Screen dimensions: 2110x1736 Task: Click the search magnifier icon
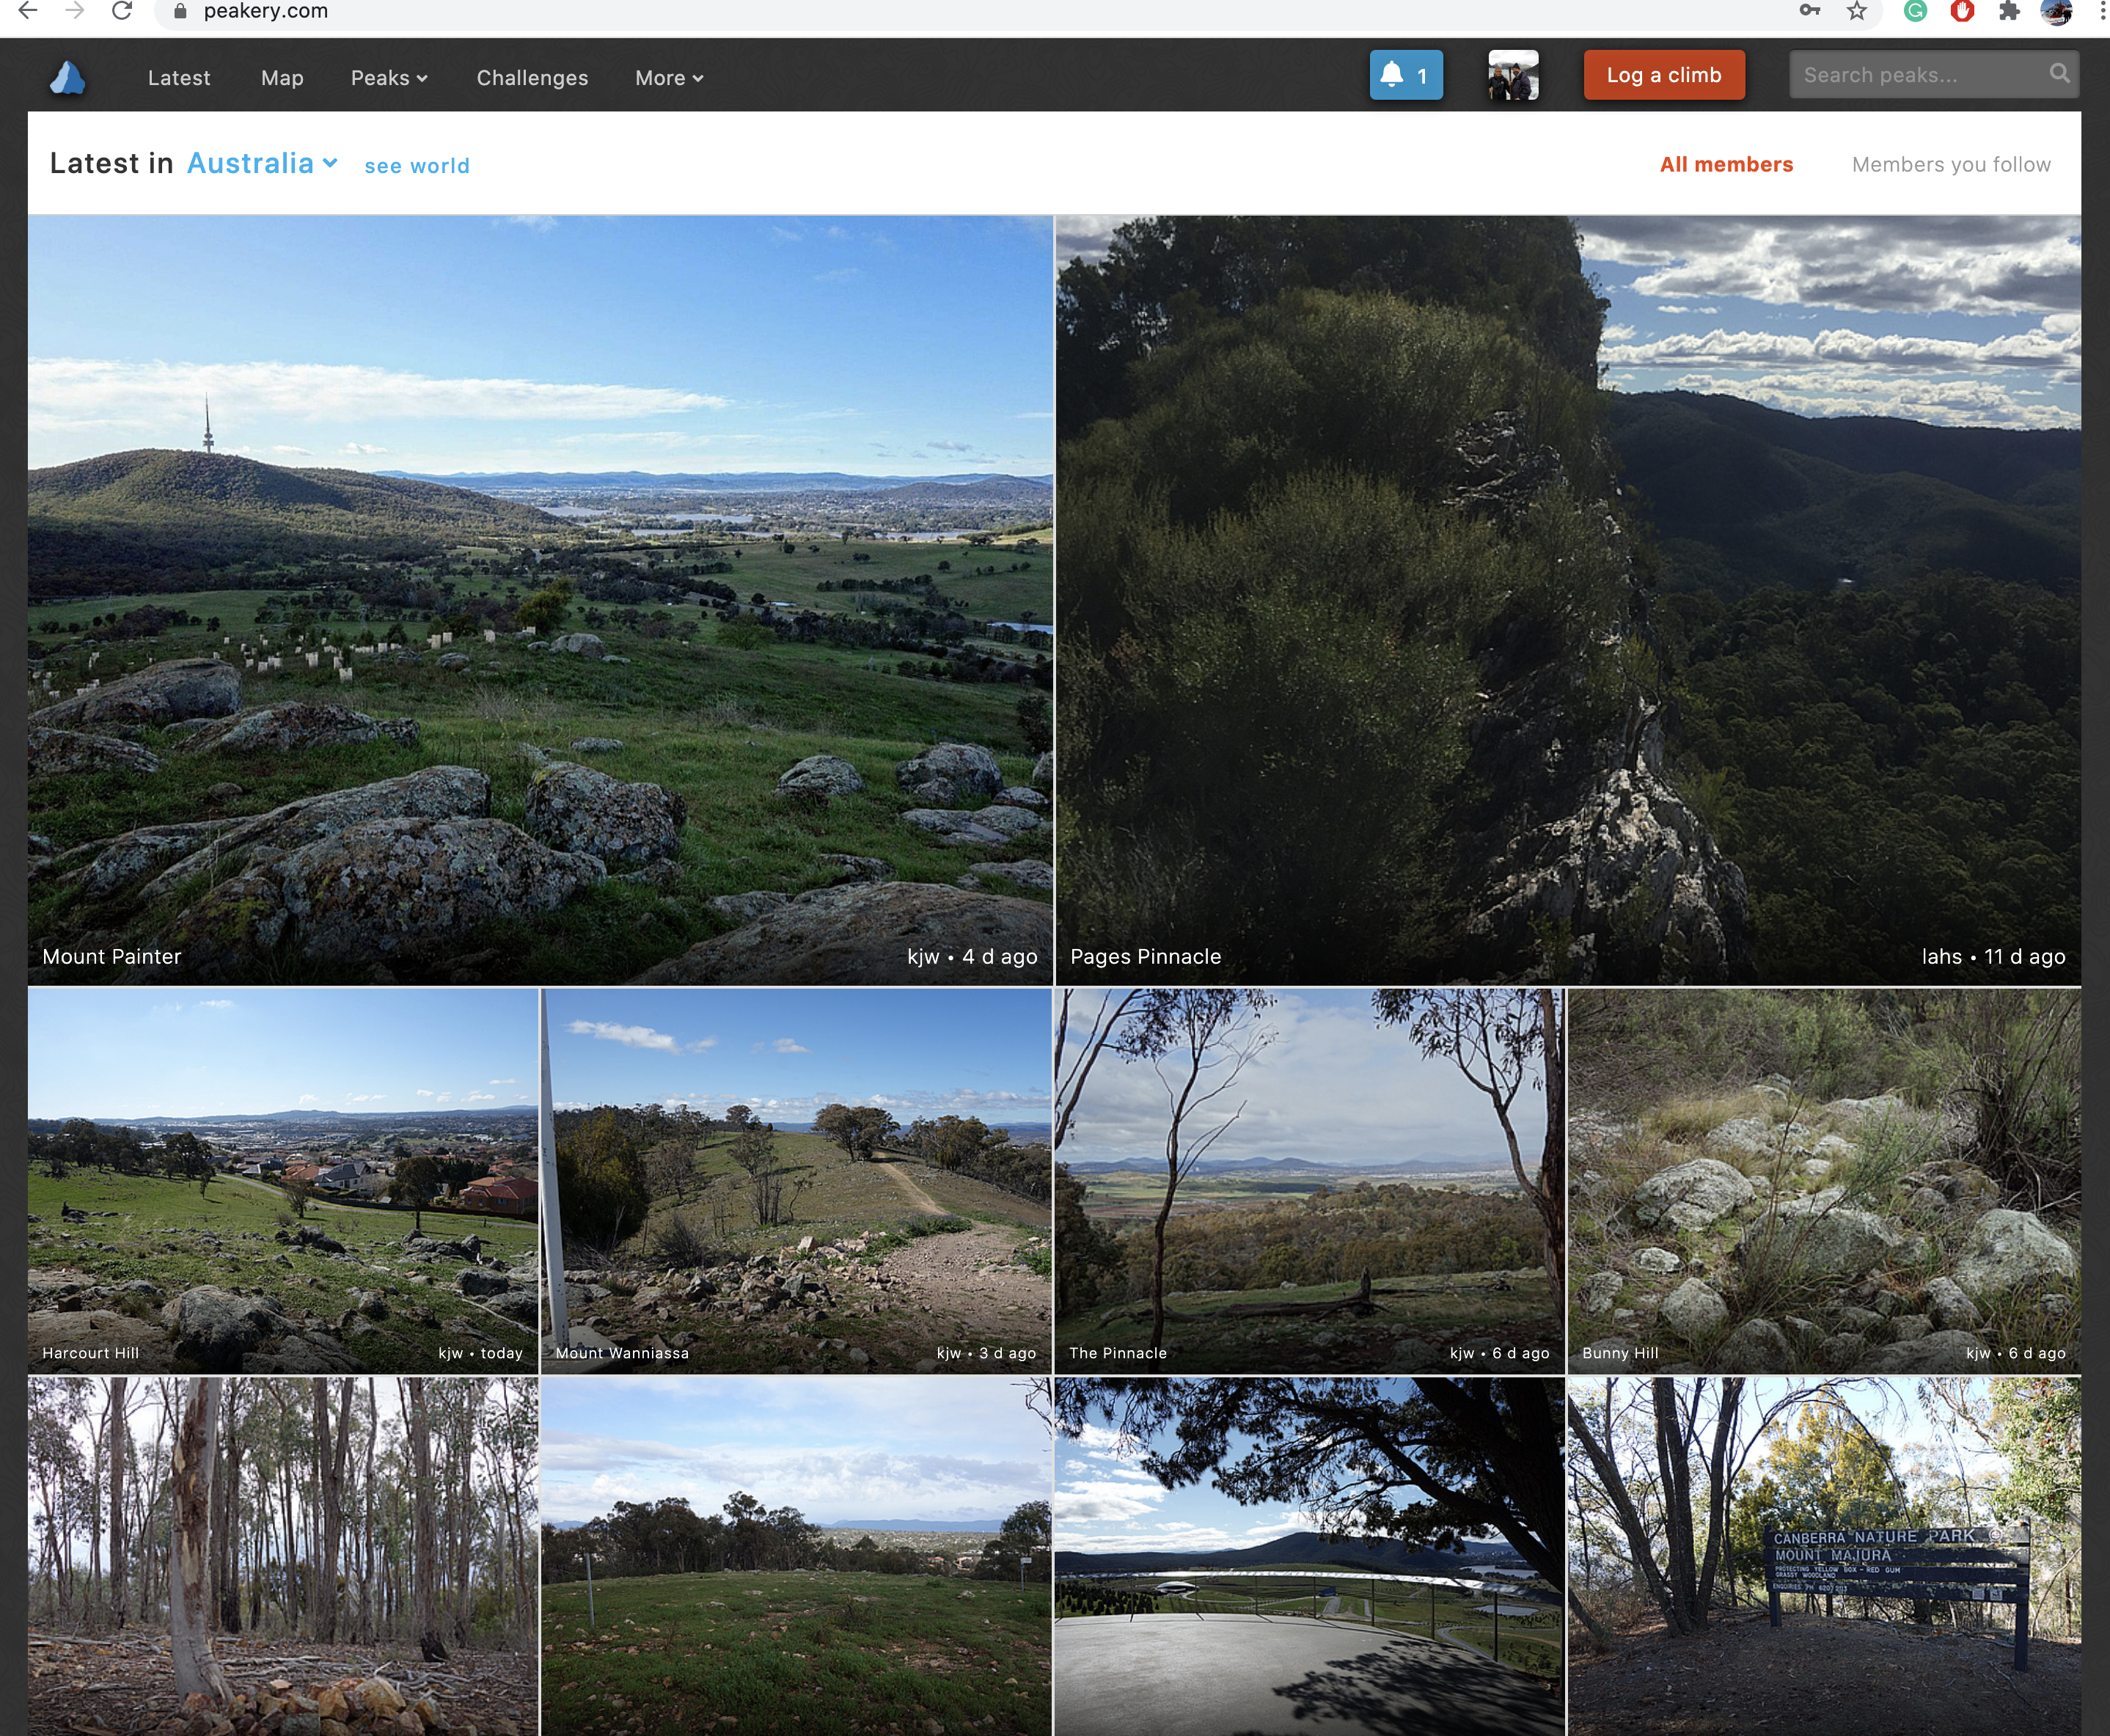2058,74
